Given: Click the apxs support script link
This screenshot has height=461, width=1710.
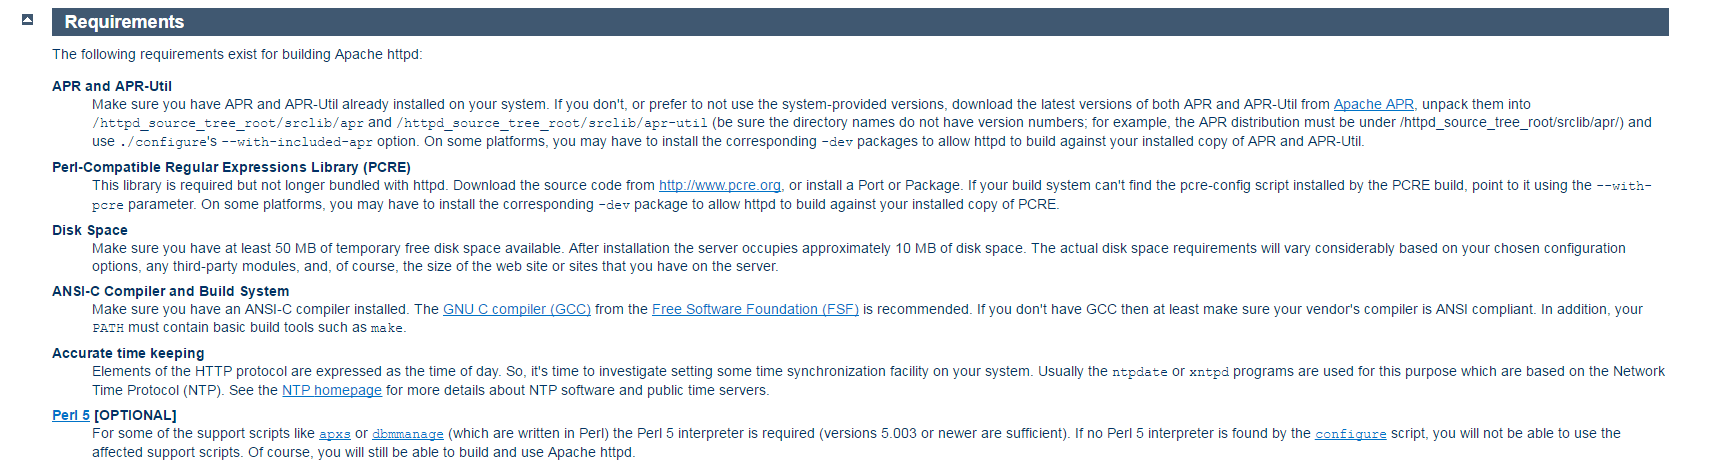Looking at the screenshot, I should pos(335,434).
